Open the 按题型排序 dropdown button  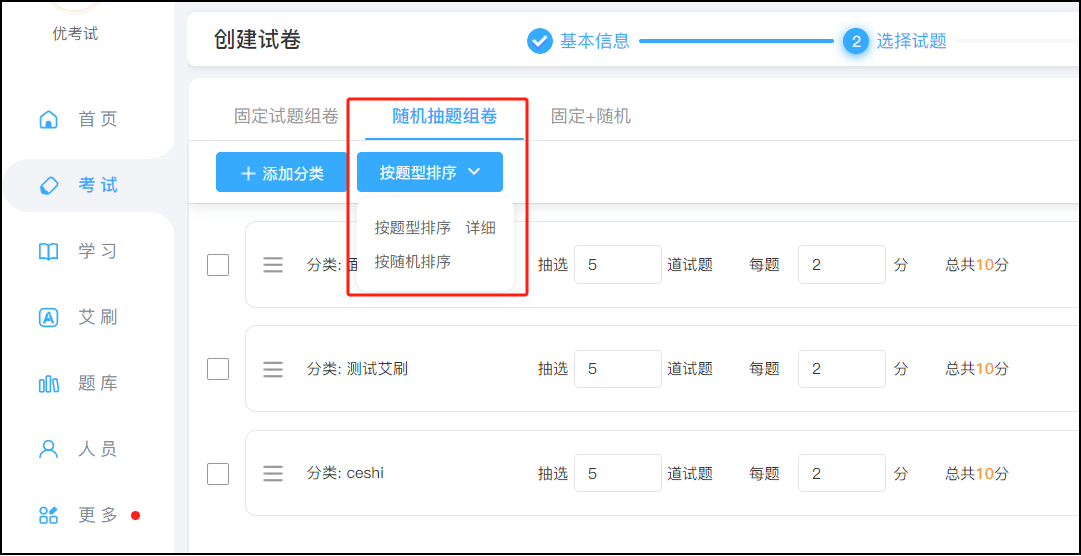[x=430, y=172]
